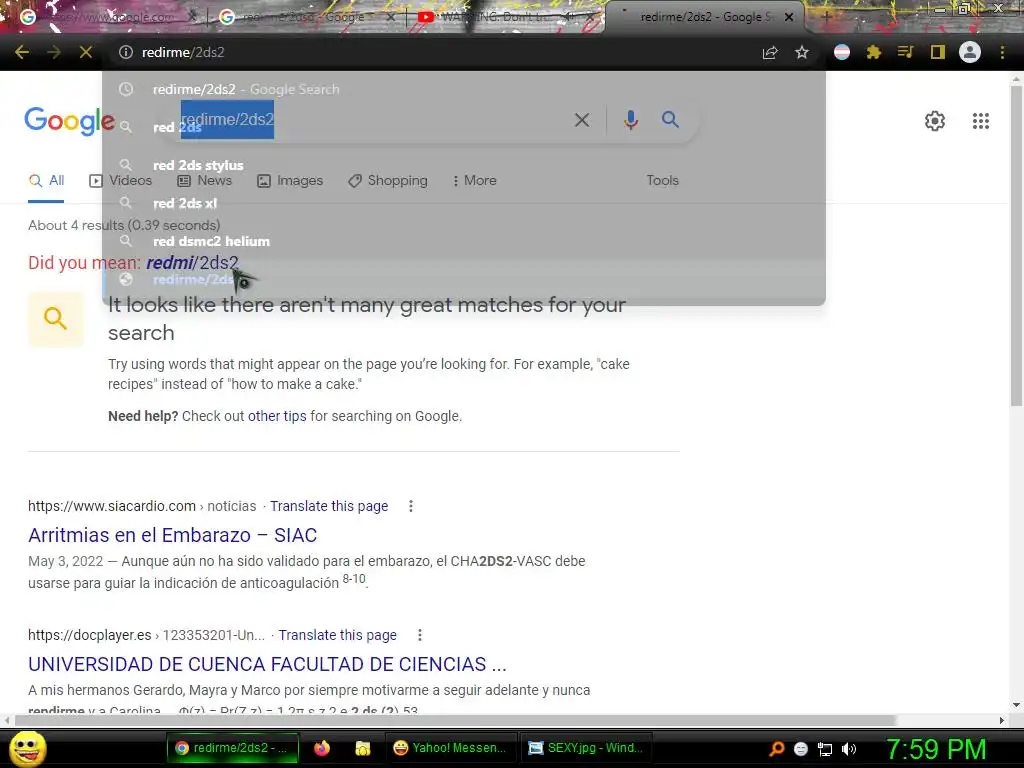Click the striped round extension icon
This screenshot has width=1024, height=768.
[842, 52]
